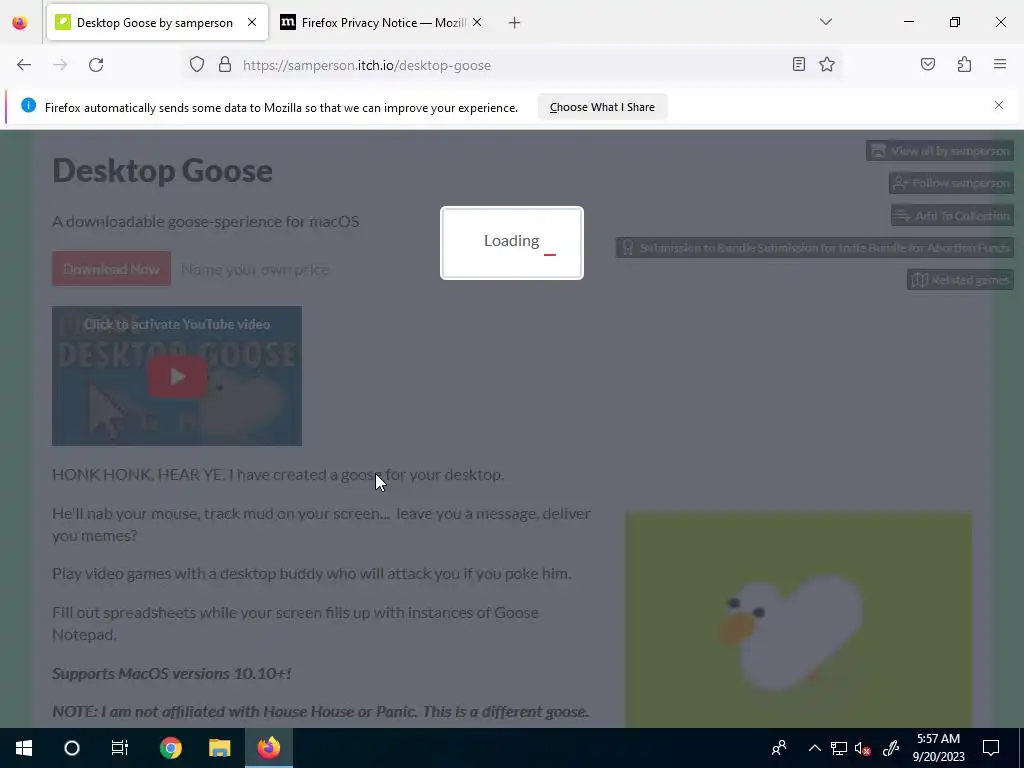
Task: Play the Desktop Goose YouTube video
Action: [x=177, y=376]
